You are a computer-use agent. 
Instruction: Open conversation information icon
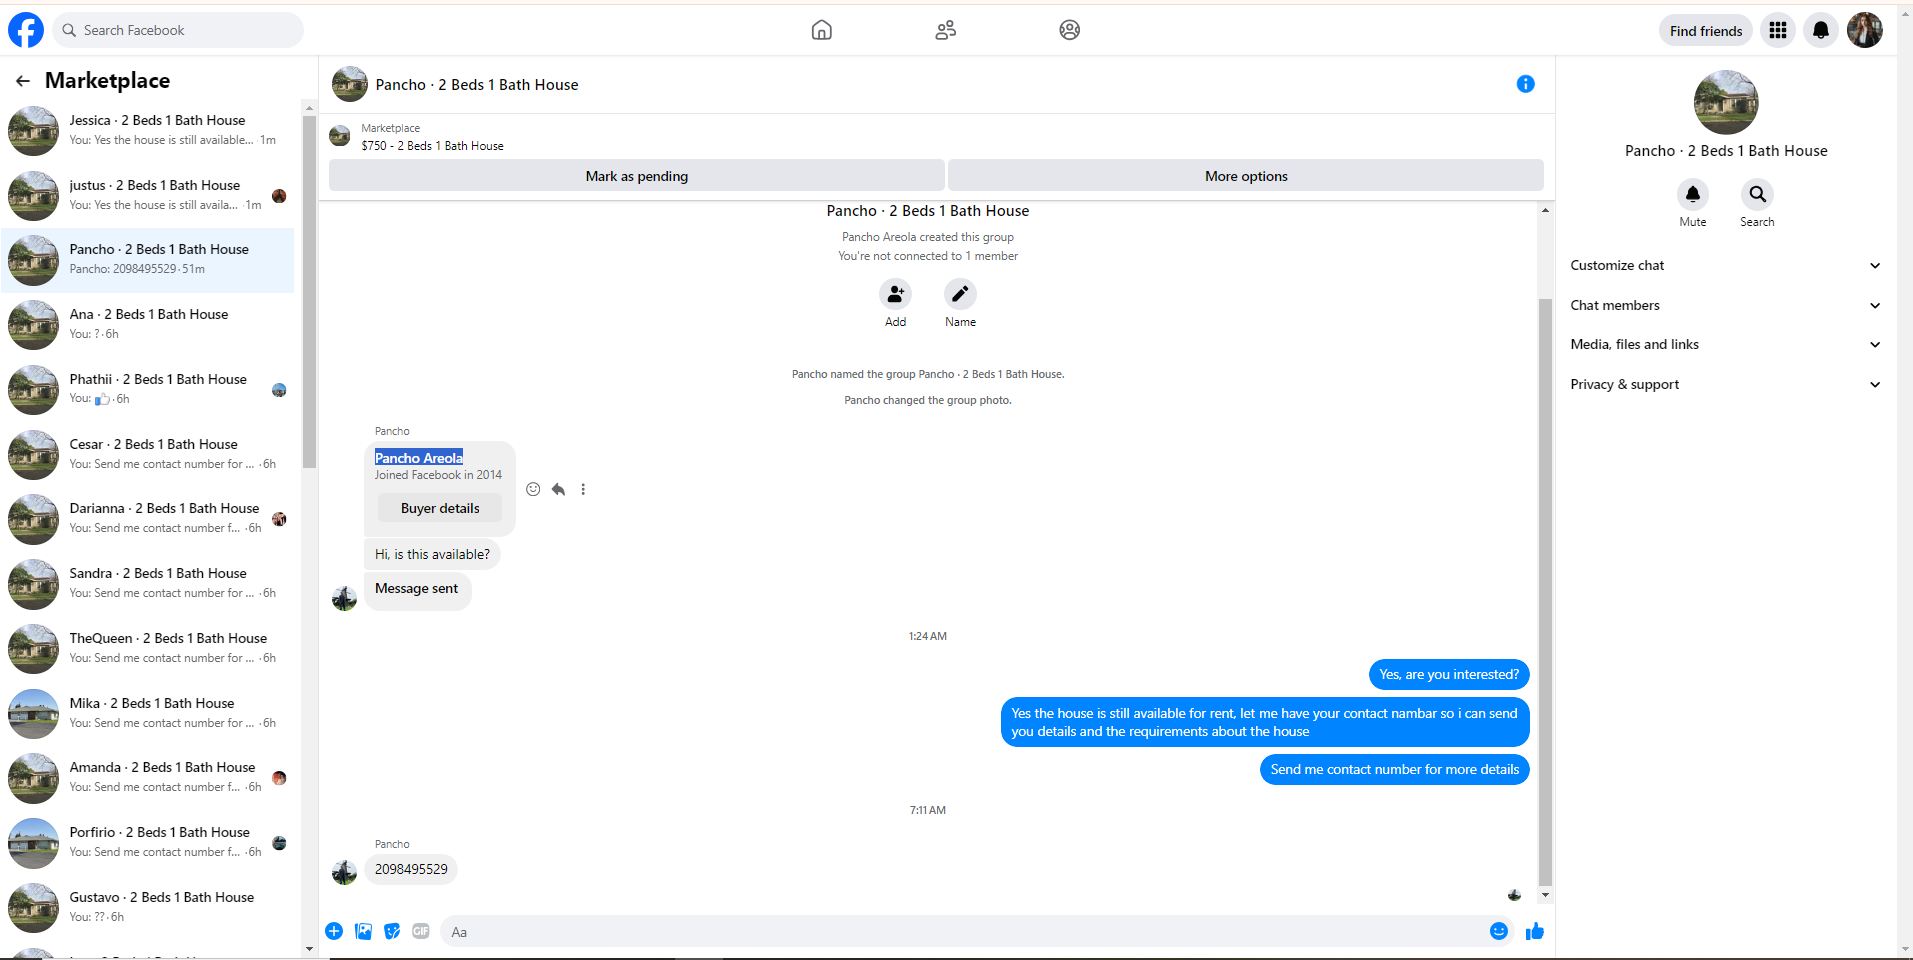click(1526, 84)
